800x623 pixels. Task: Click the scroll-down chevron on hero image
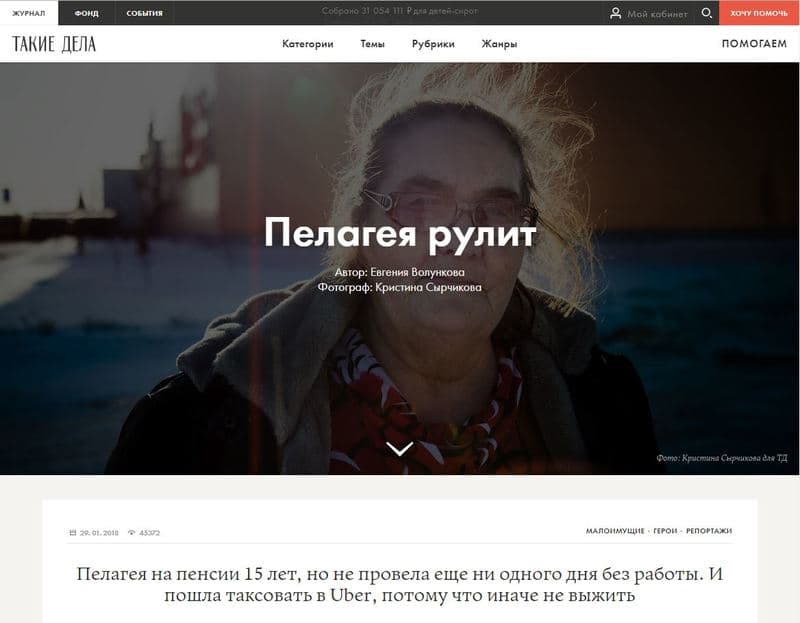[400, 449]
